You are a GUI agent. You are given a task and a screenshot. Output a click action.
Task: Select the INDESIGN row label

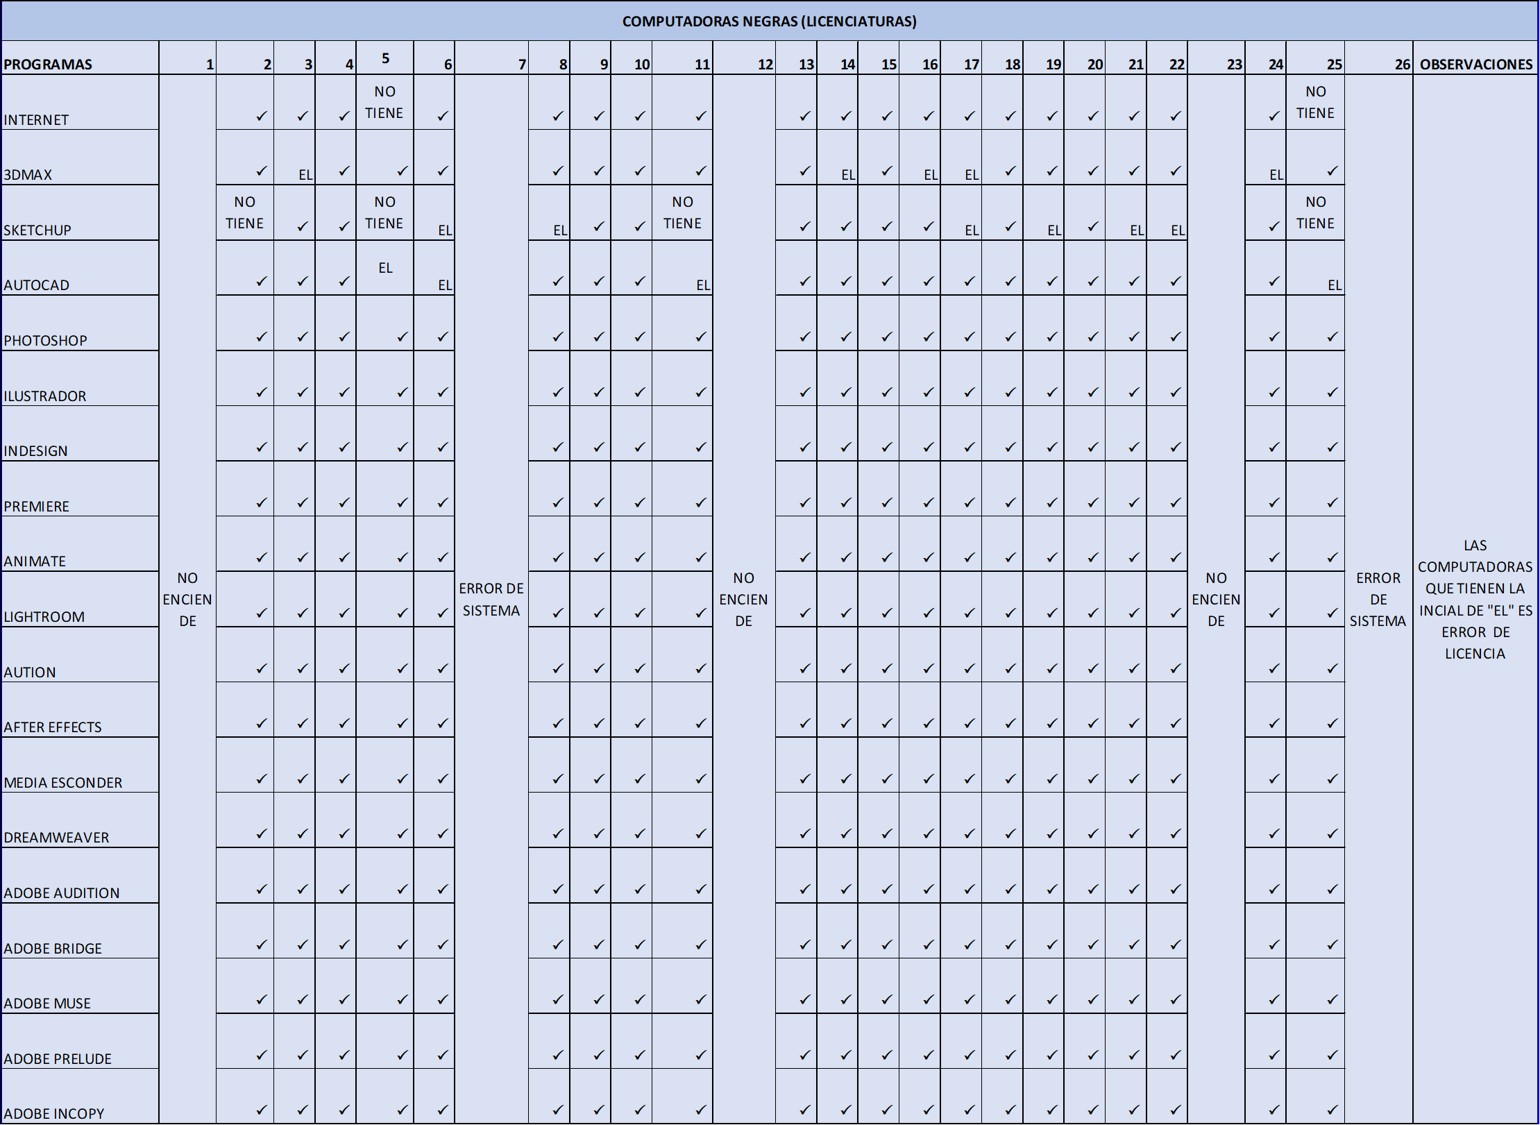point(80,434)
